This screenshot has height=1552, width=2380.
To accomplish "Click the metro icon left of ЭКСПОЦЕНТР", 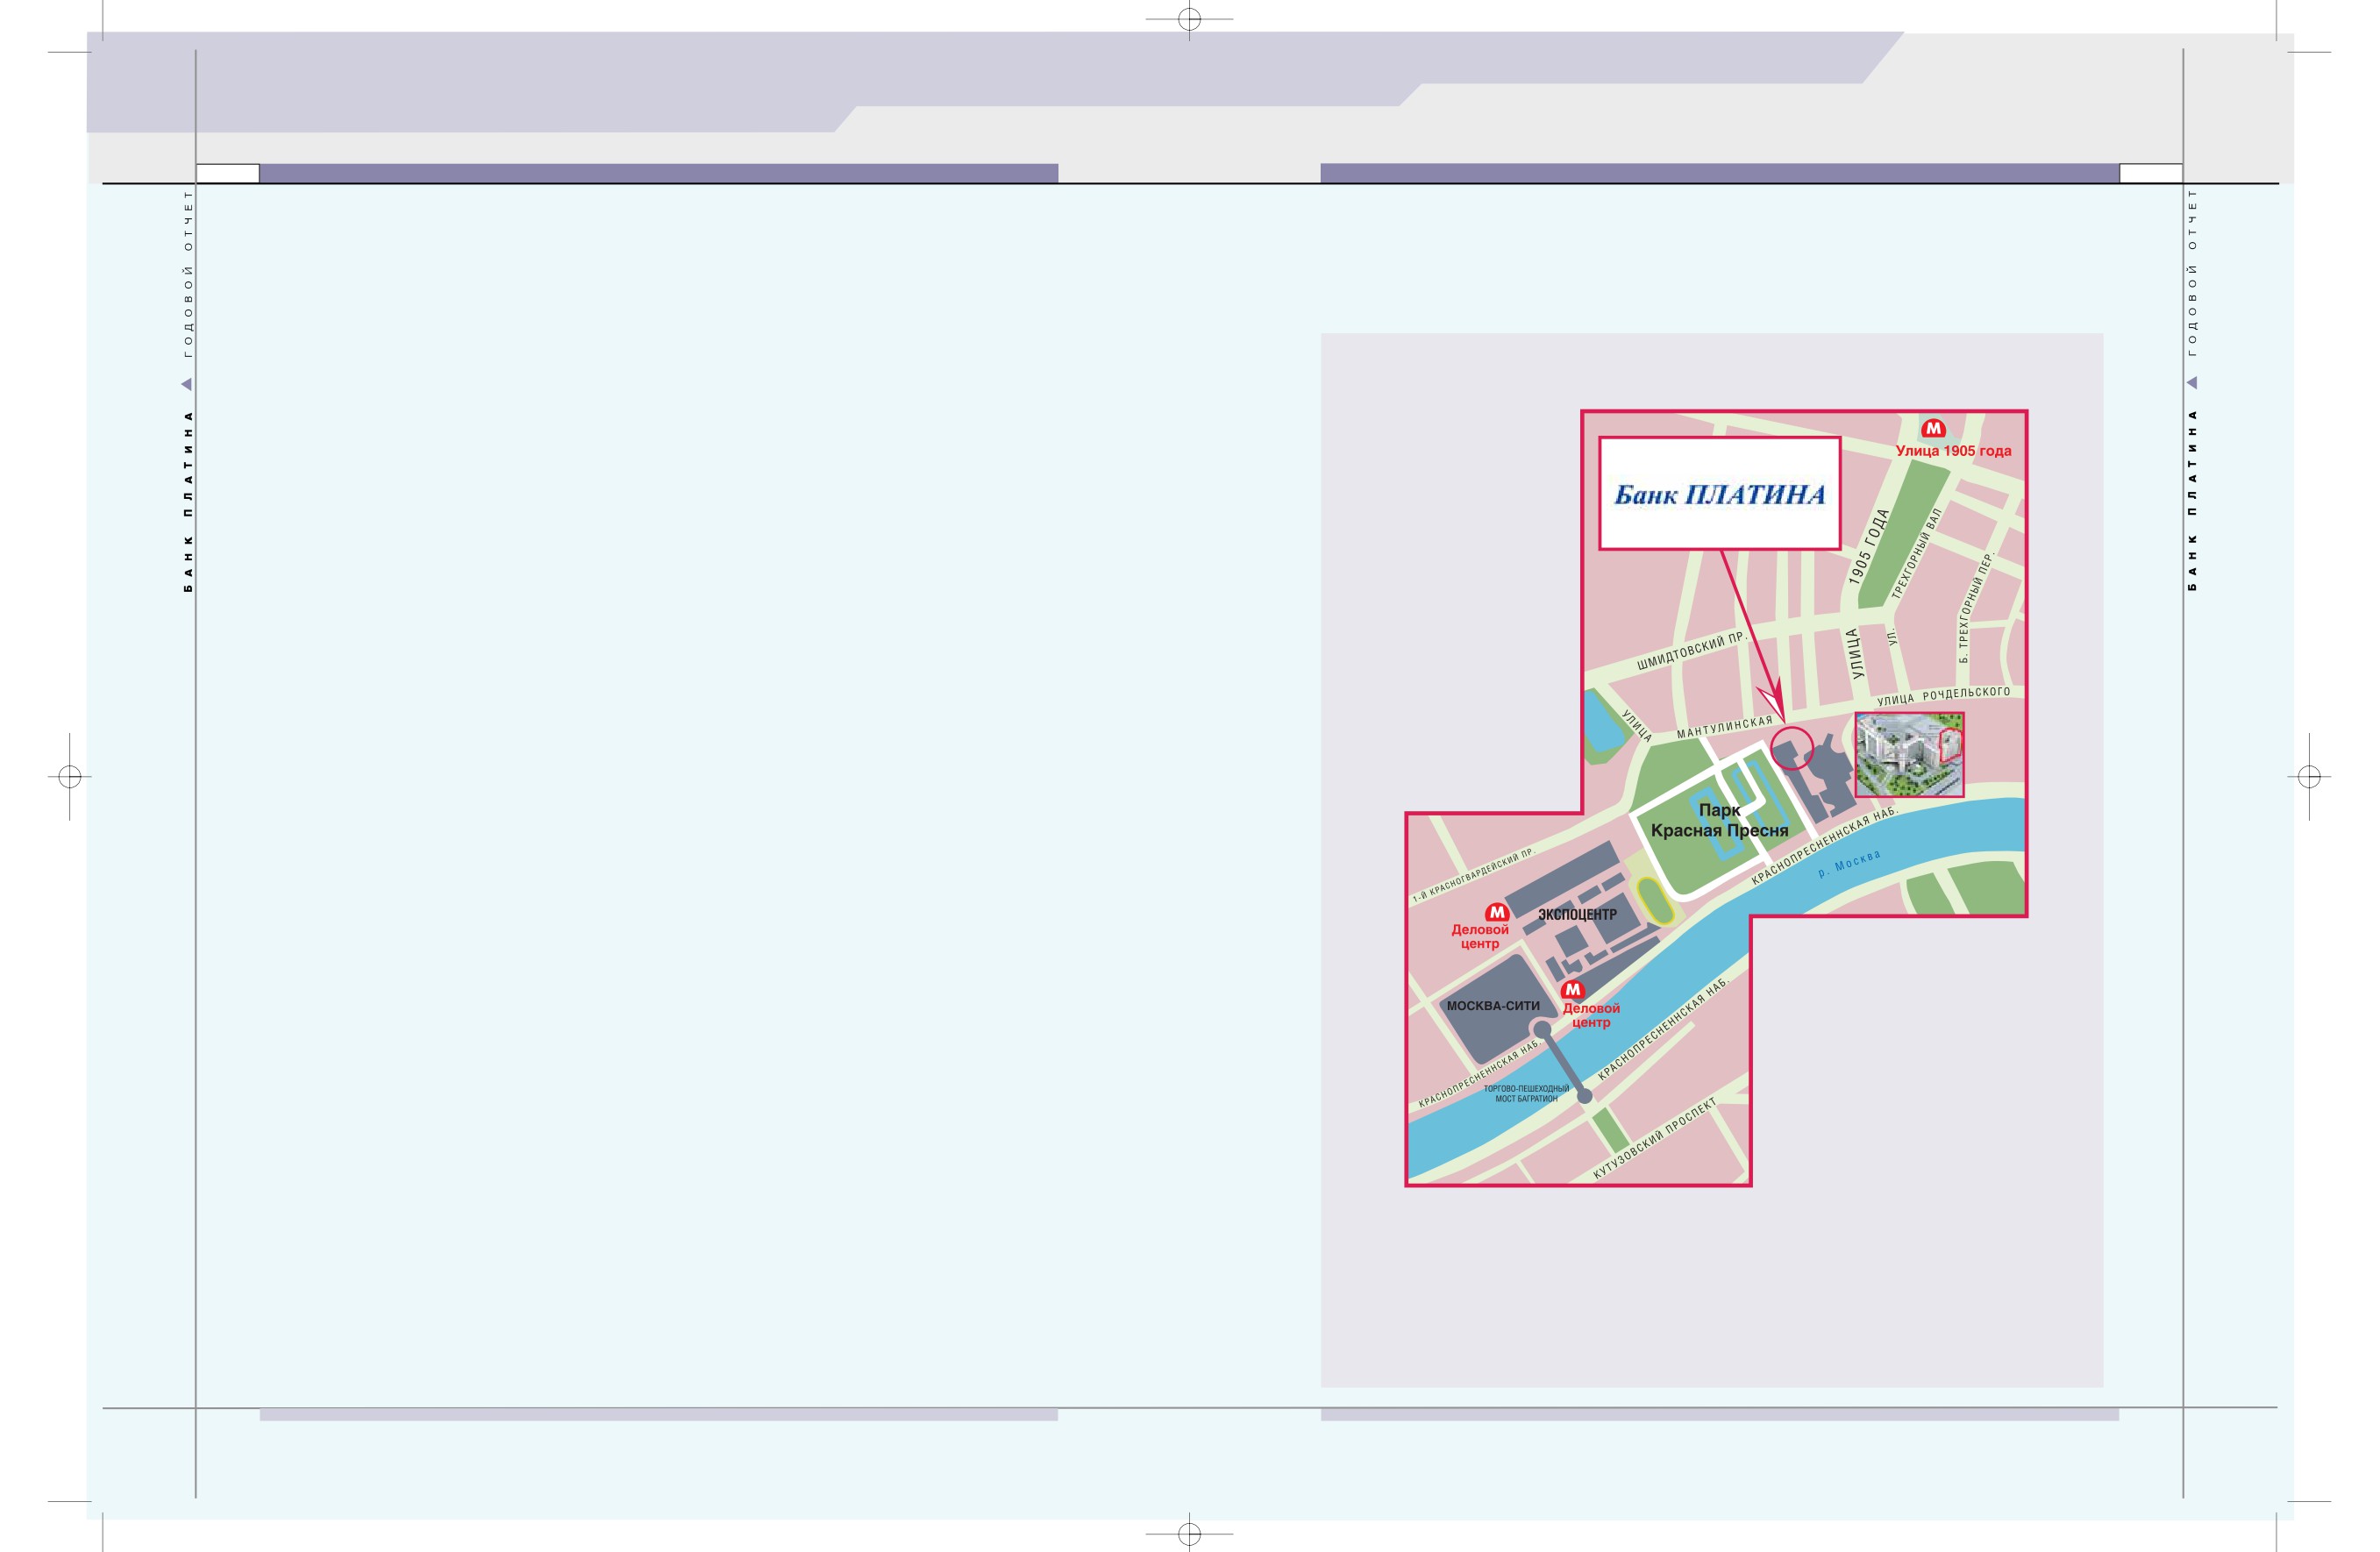I will (1496, 912).
